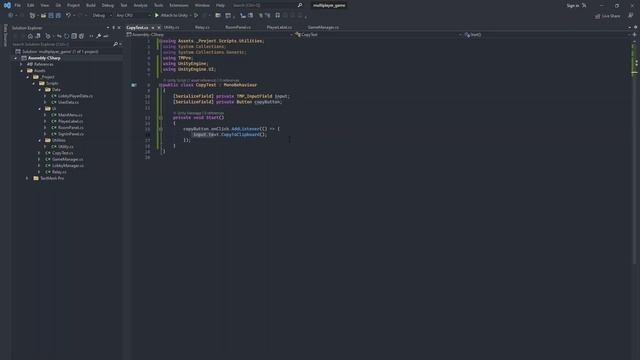Click the Visual Studio search box

tap(267, 5)
